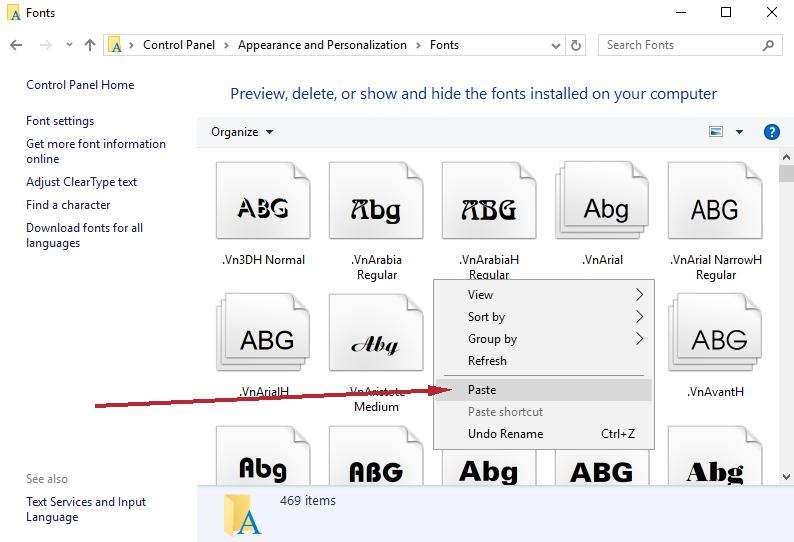Select the .VnArial font family icon

tap(602, 201)
